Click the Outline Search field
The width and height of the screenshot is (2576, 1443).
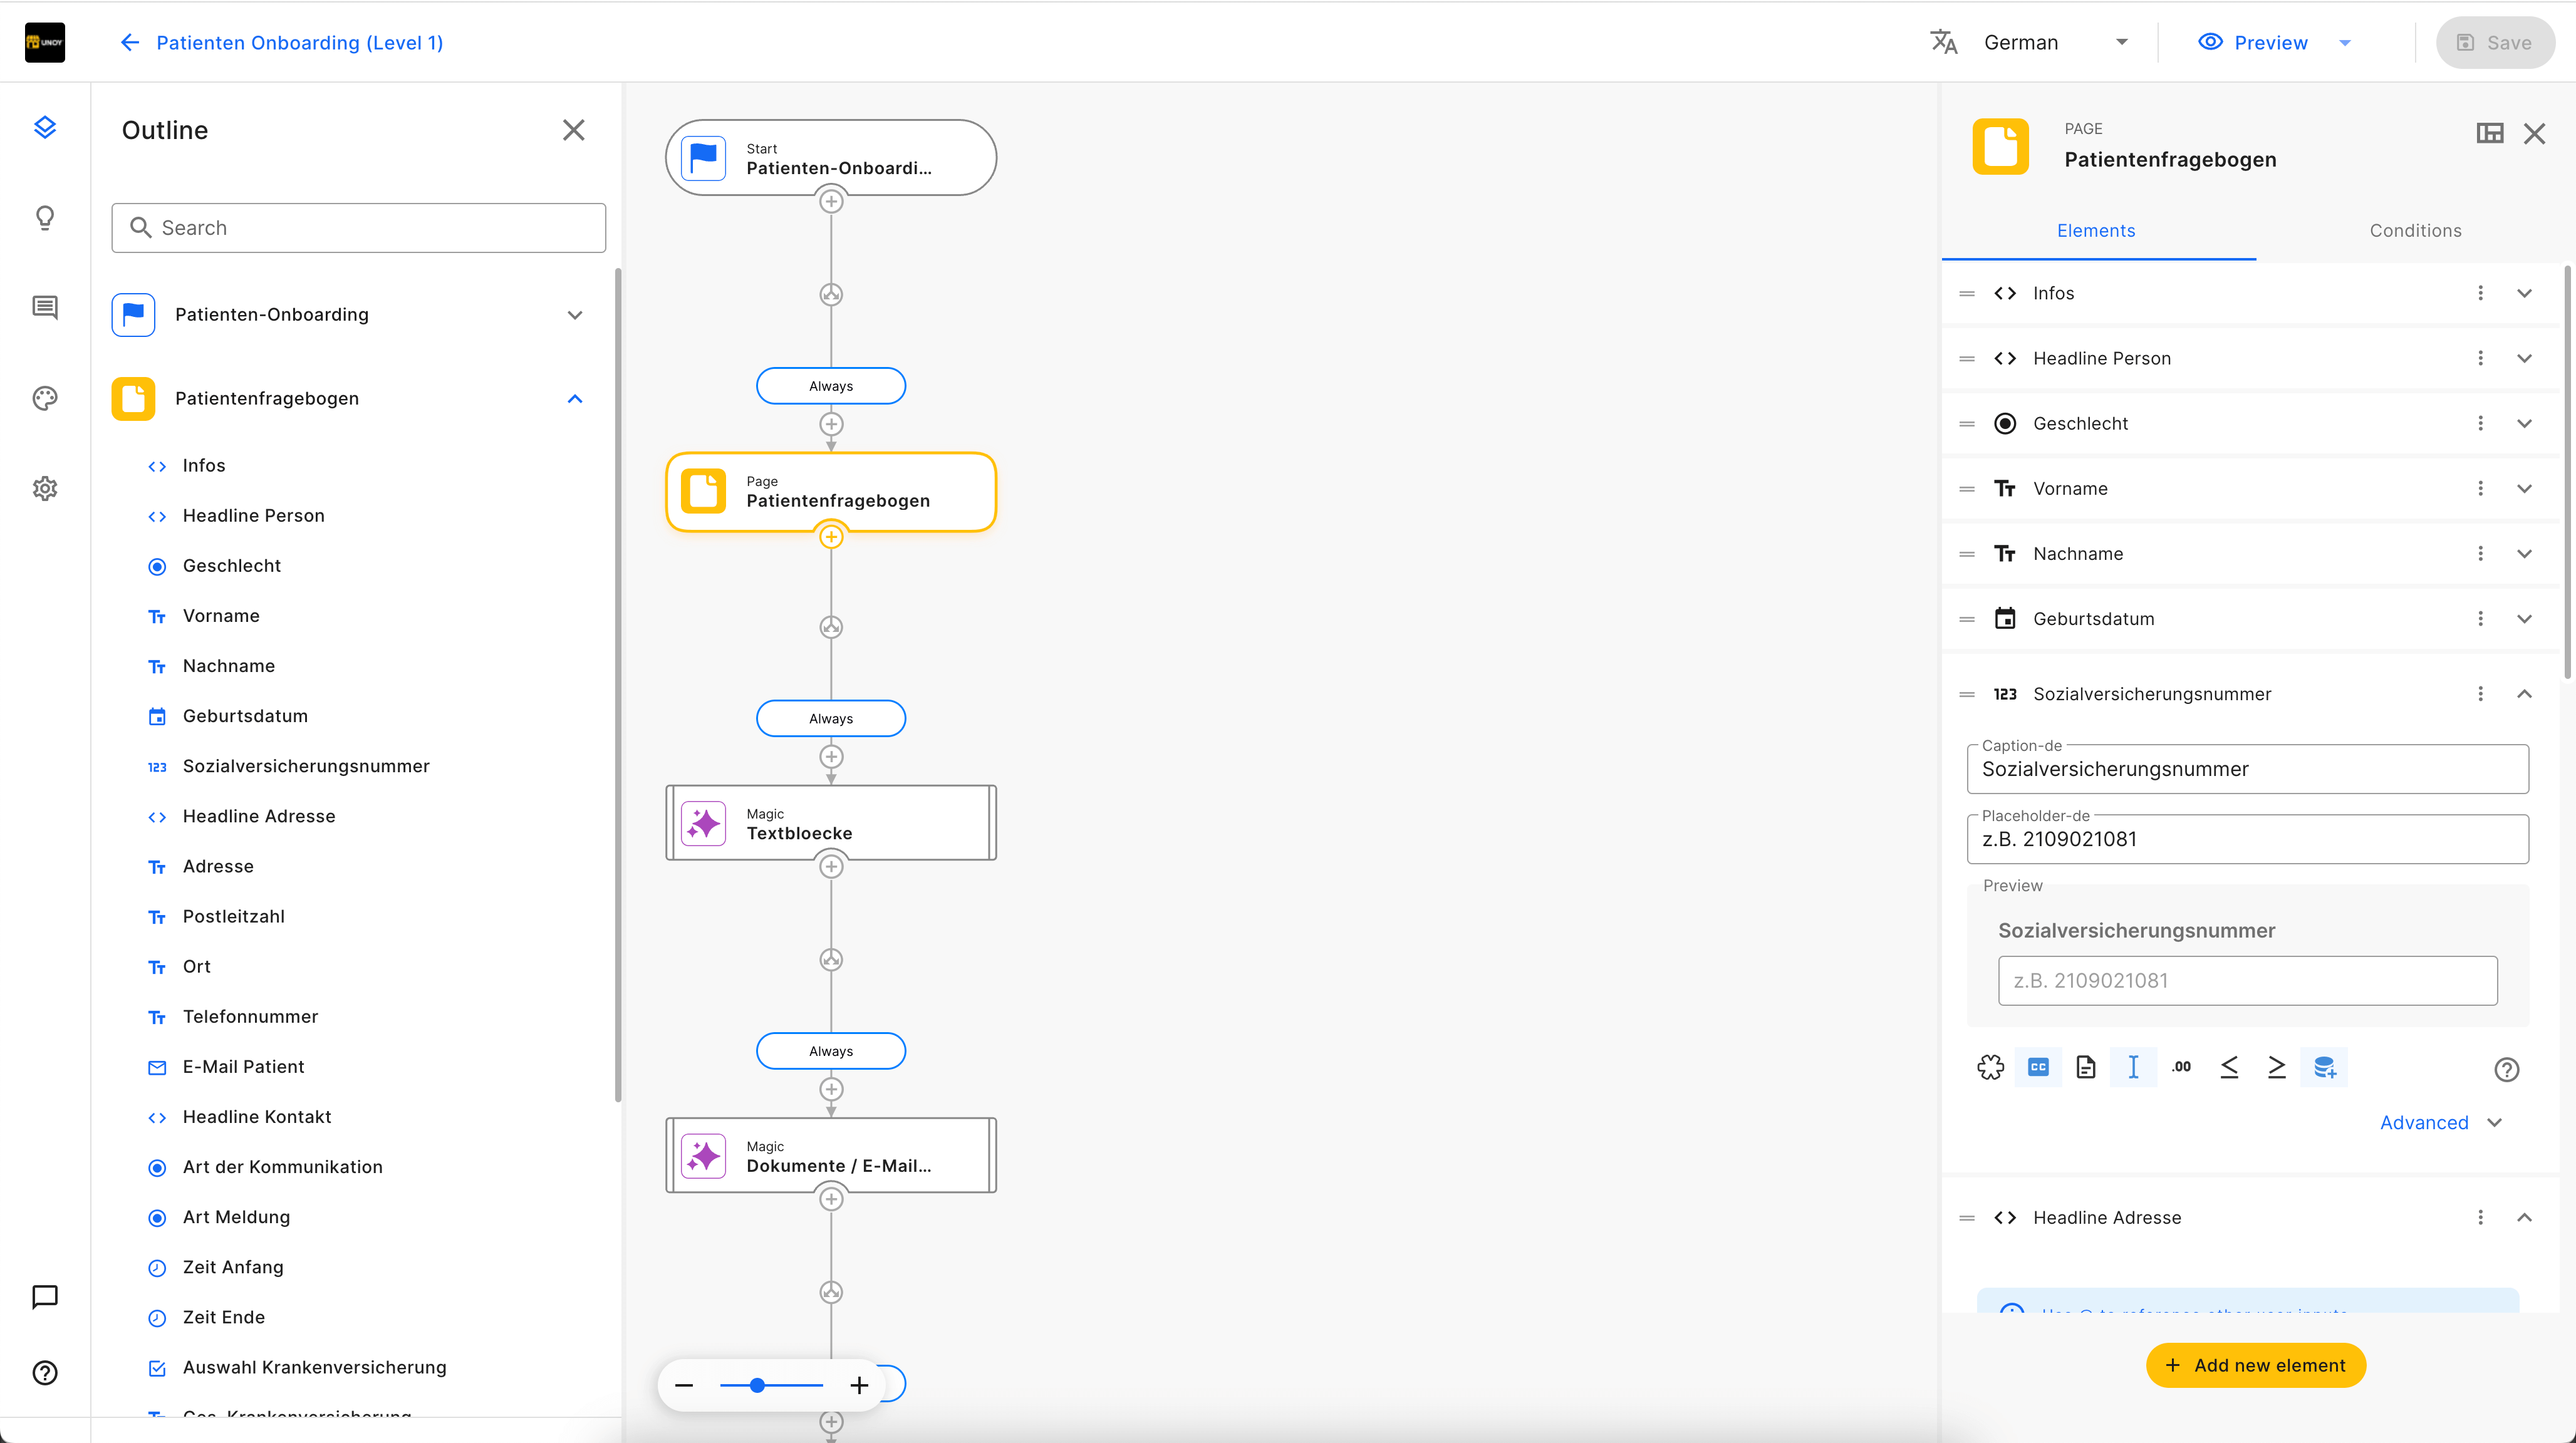point(359,228)
